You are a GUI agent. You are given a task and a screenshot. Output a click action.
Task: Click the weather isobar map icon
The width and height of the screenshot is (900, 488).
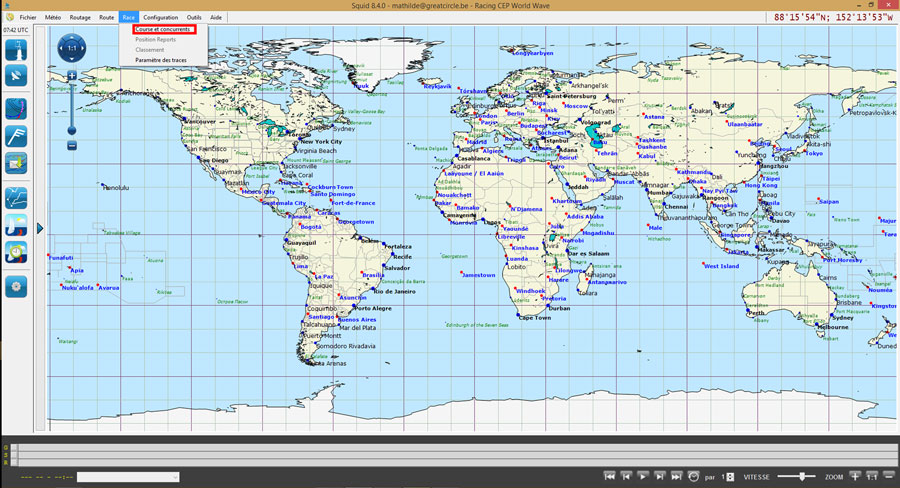point(16,108)
